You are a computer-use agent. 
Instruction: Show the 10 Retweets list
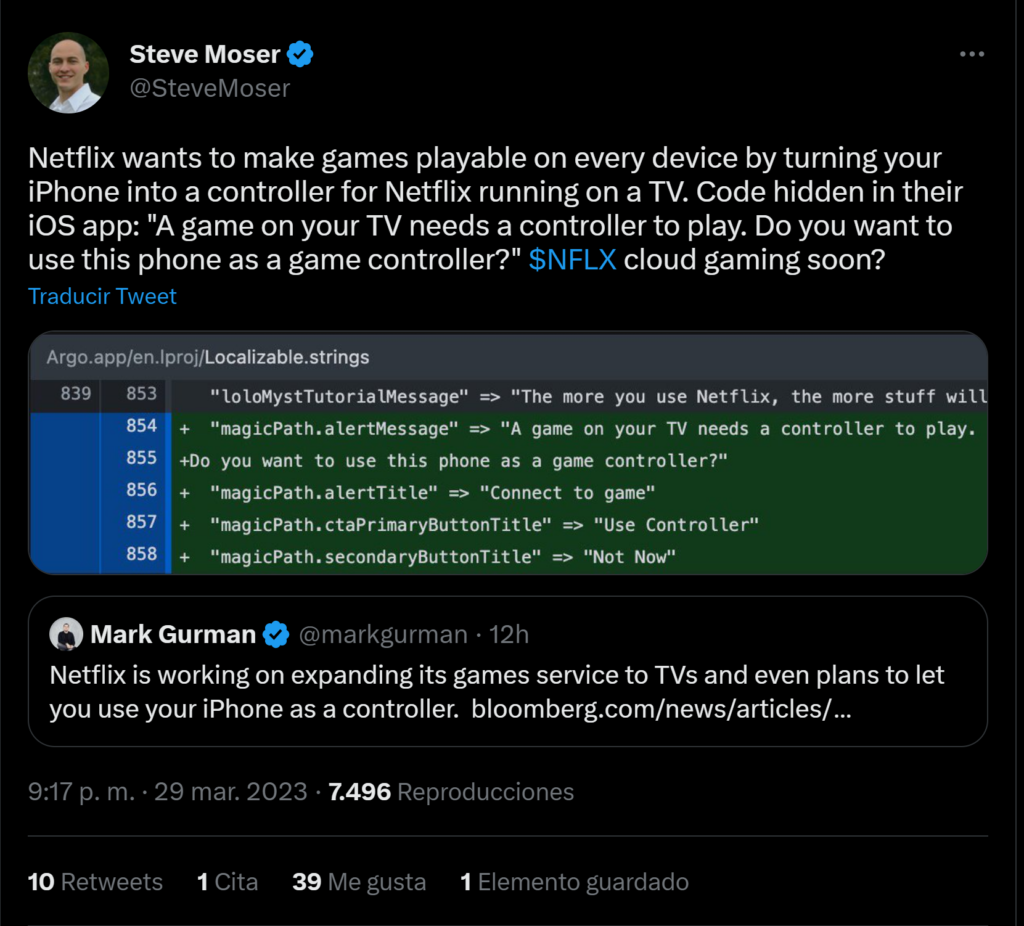tap(95, 881)
